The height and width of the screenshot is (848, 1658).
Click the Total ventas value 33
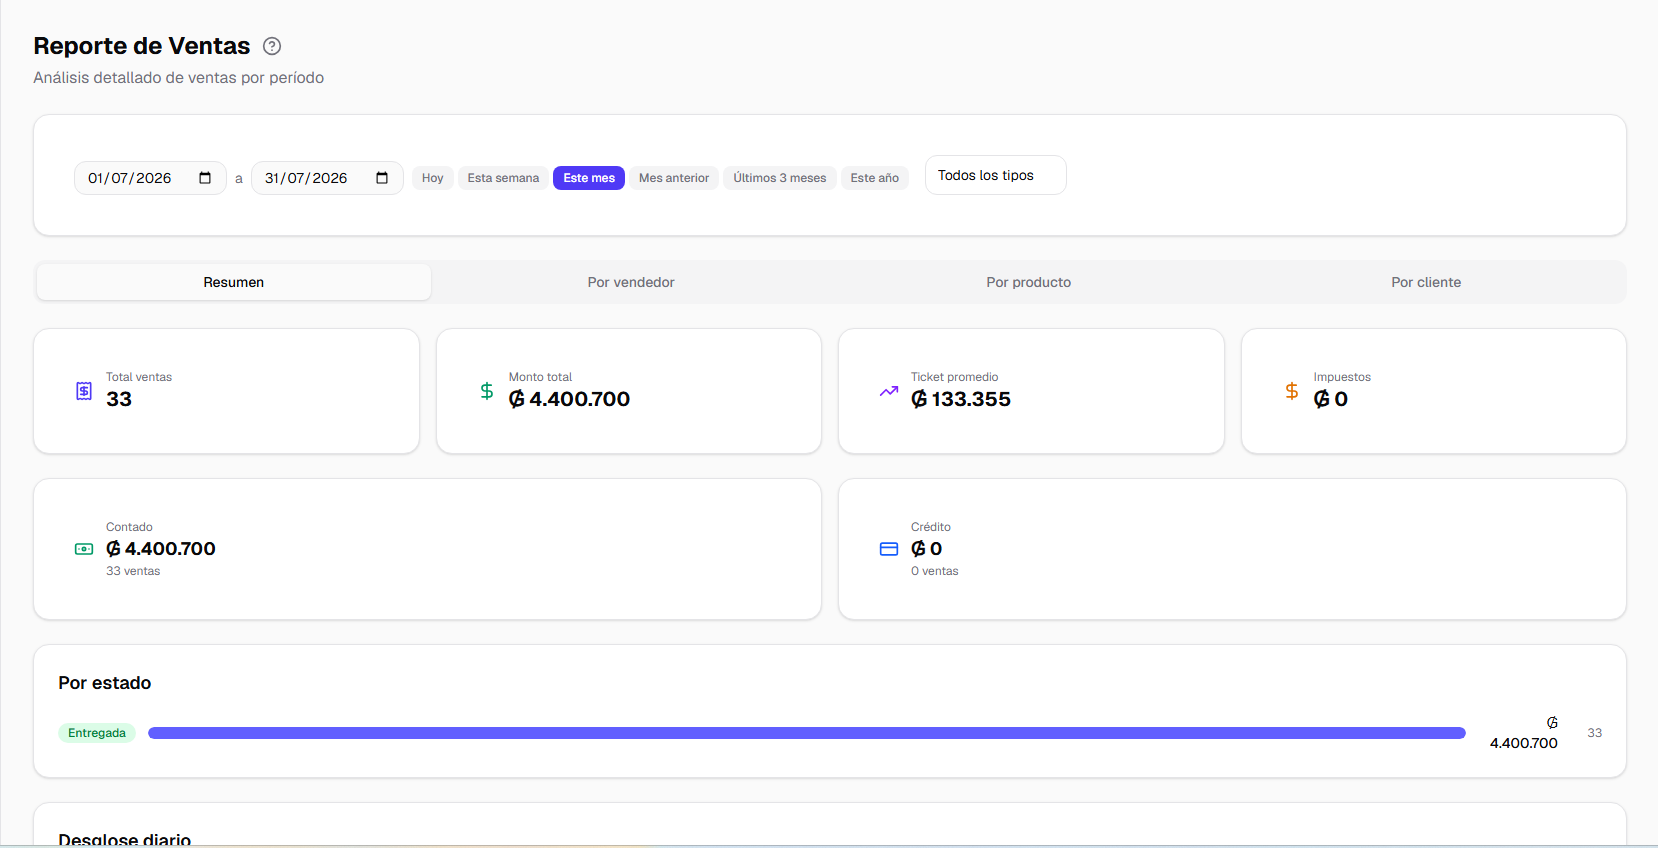coord(119,399)
